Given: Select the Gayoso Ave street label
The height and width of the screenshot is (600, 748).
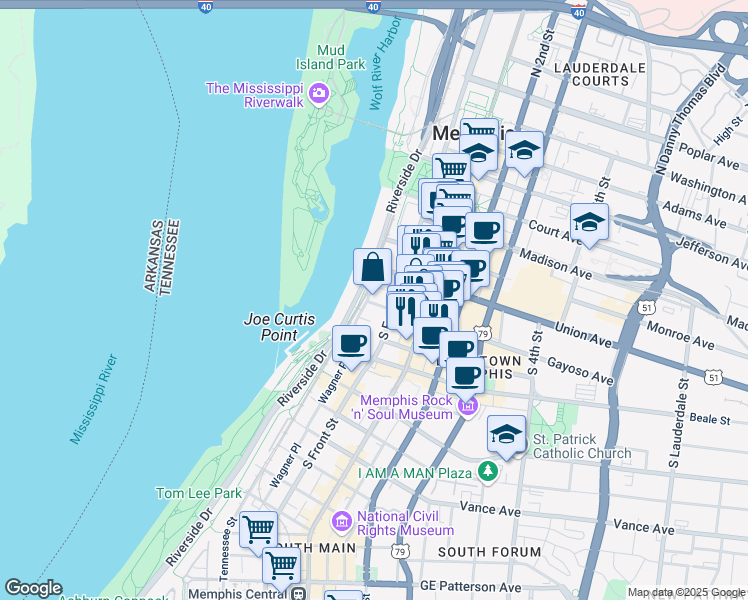Looking at the screenshot, I should pos(580,371).
